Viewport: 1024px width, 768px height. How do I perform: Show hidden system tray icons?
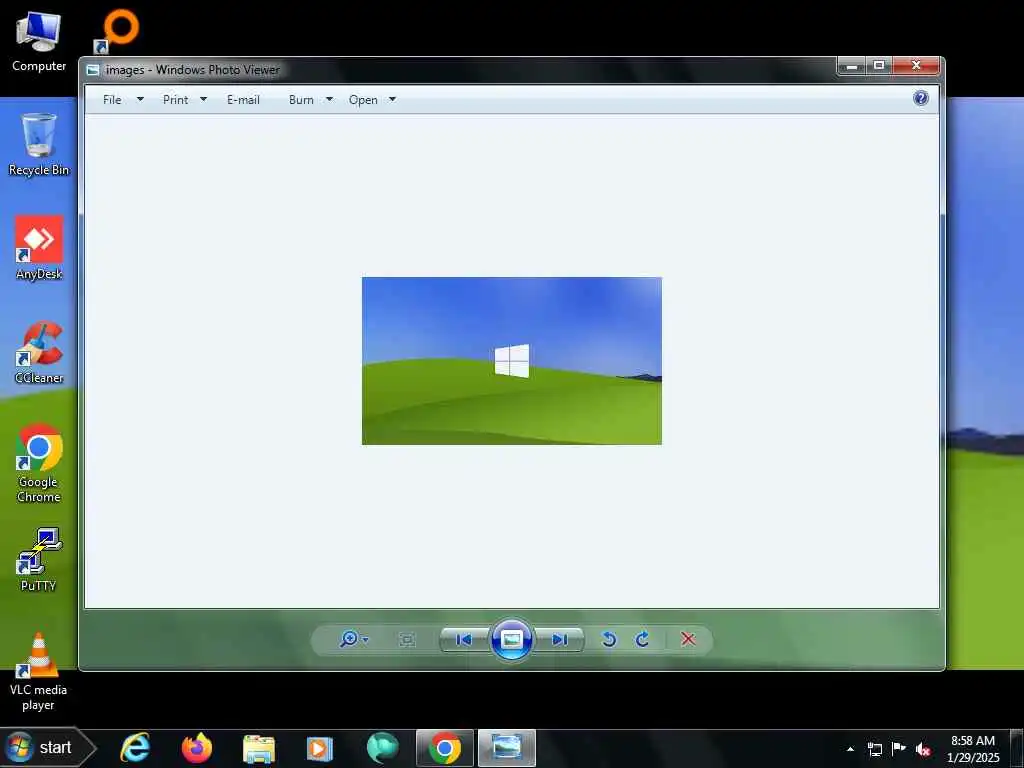850,749
